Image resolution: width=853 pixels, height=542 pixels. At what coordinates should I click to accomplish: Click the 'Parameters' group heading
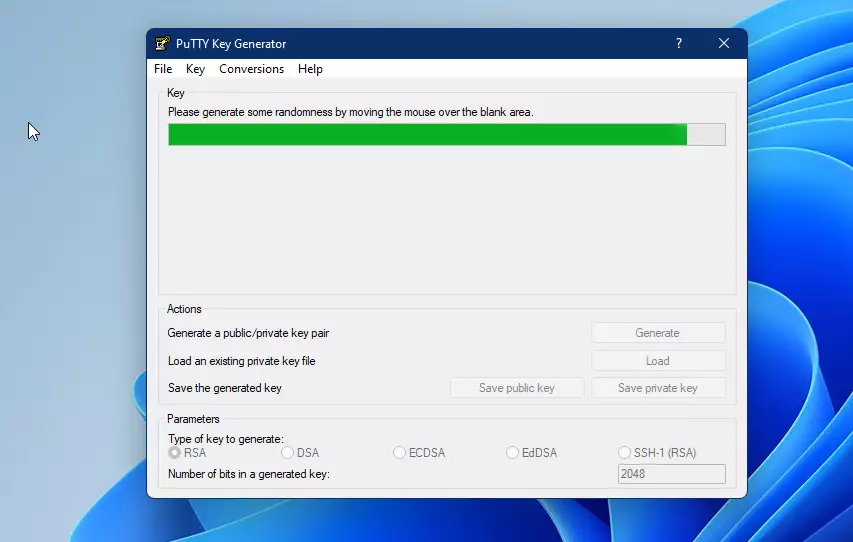pyautogui.click(x=193, y=419)
